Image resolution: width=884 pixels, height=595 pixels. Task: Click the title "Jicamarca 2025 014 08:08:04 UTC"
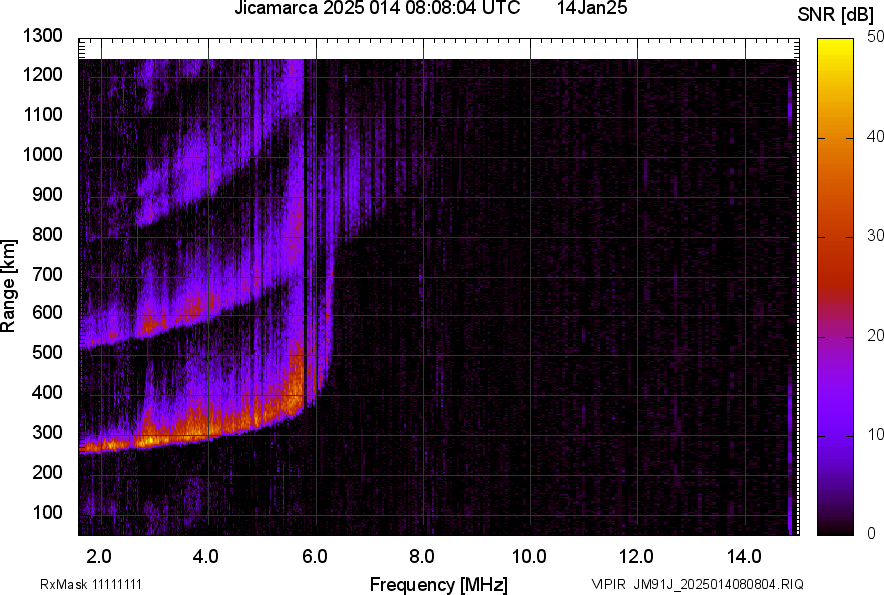tap(377, 8)
